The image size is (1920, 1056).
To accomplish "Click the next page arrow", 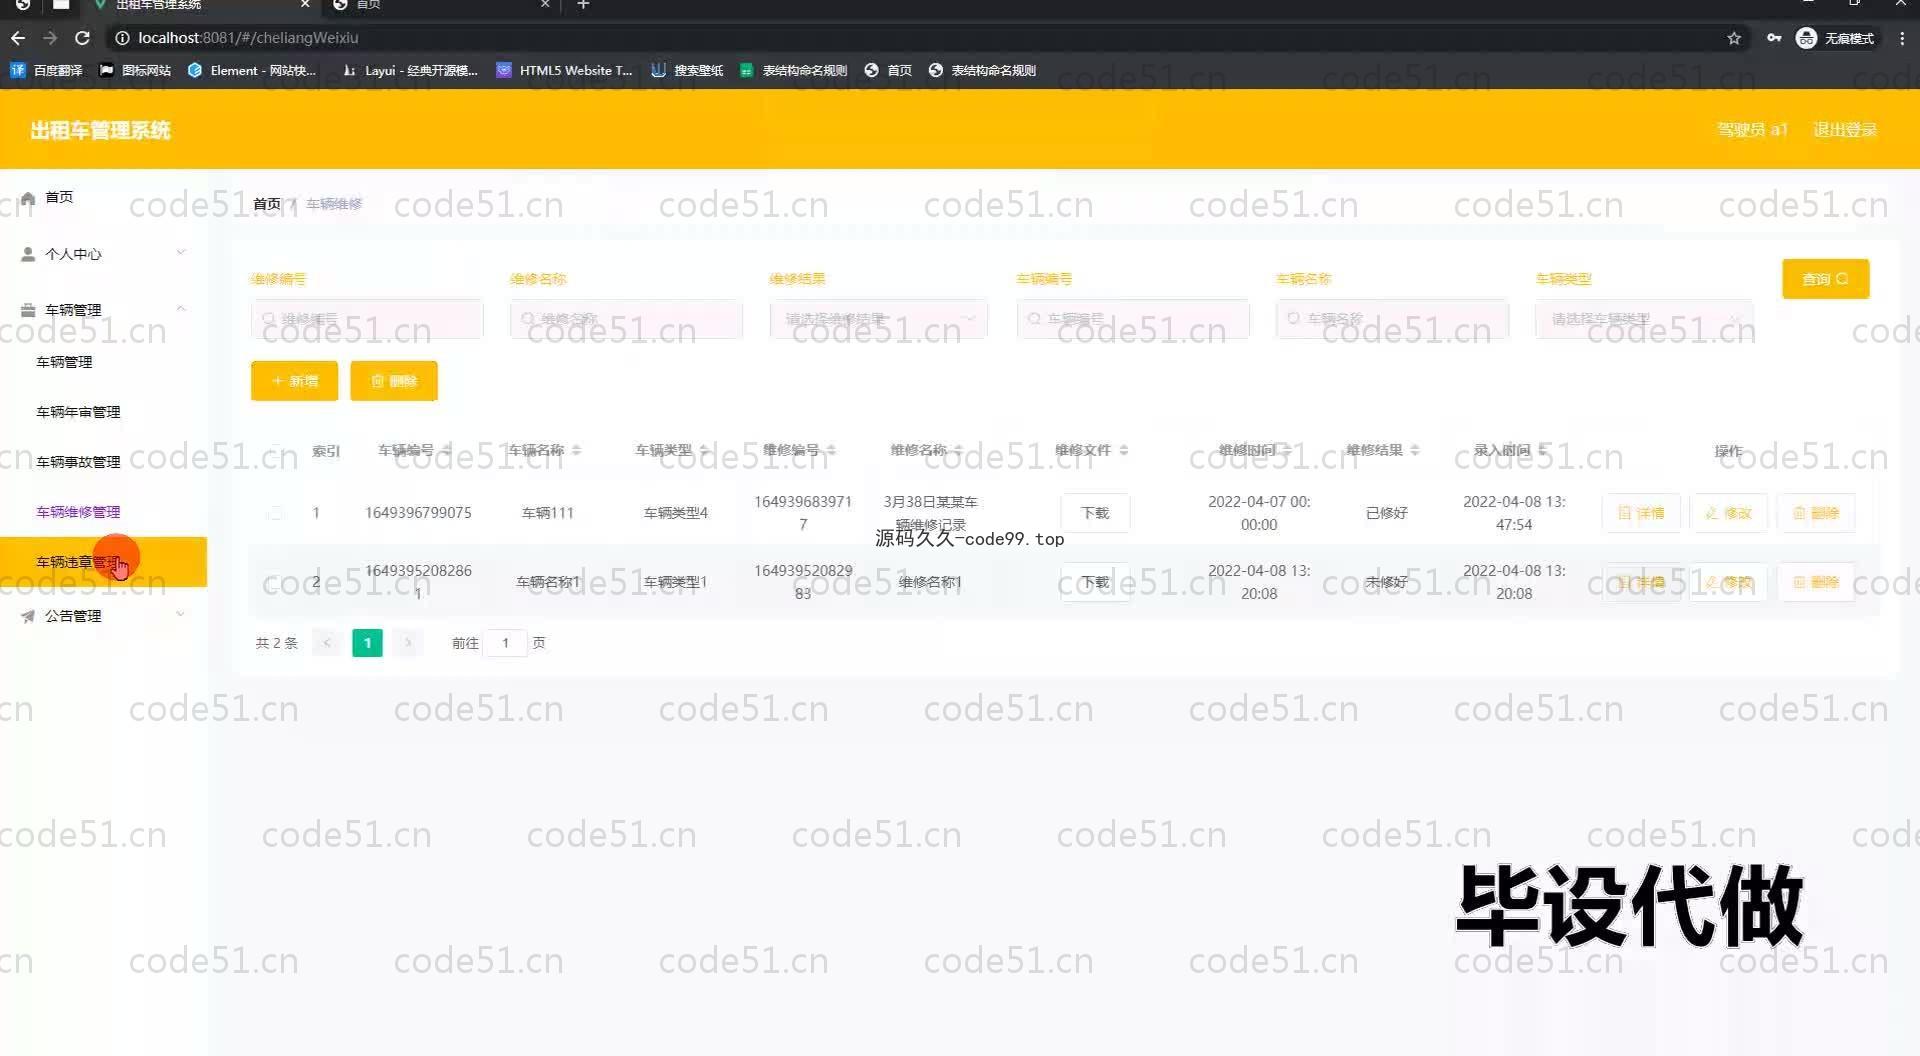I will pyautogui.click(x=408, y=643).
